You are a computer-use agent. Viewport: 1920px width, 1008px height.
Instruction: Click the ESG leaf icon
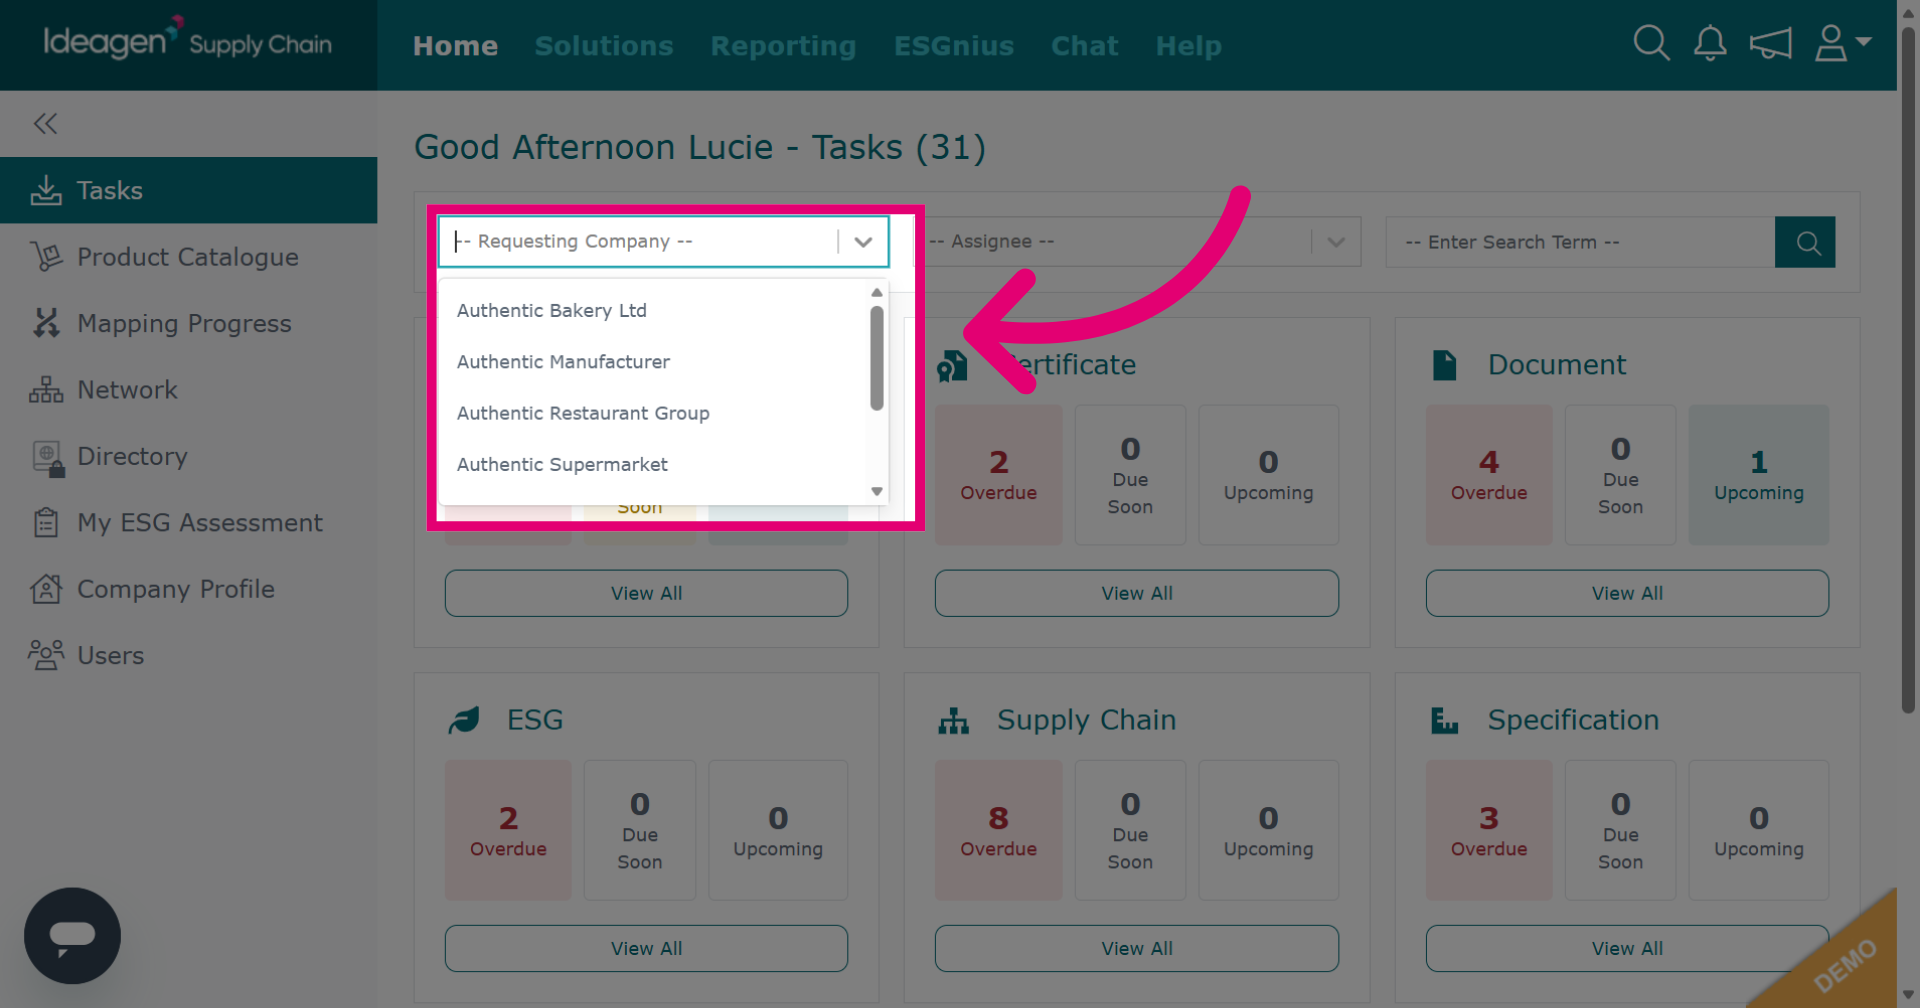tap(464, 720)
